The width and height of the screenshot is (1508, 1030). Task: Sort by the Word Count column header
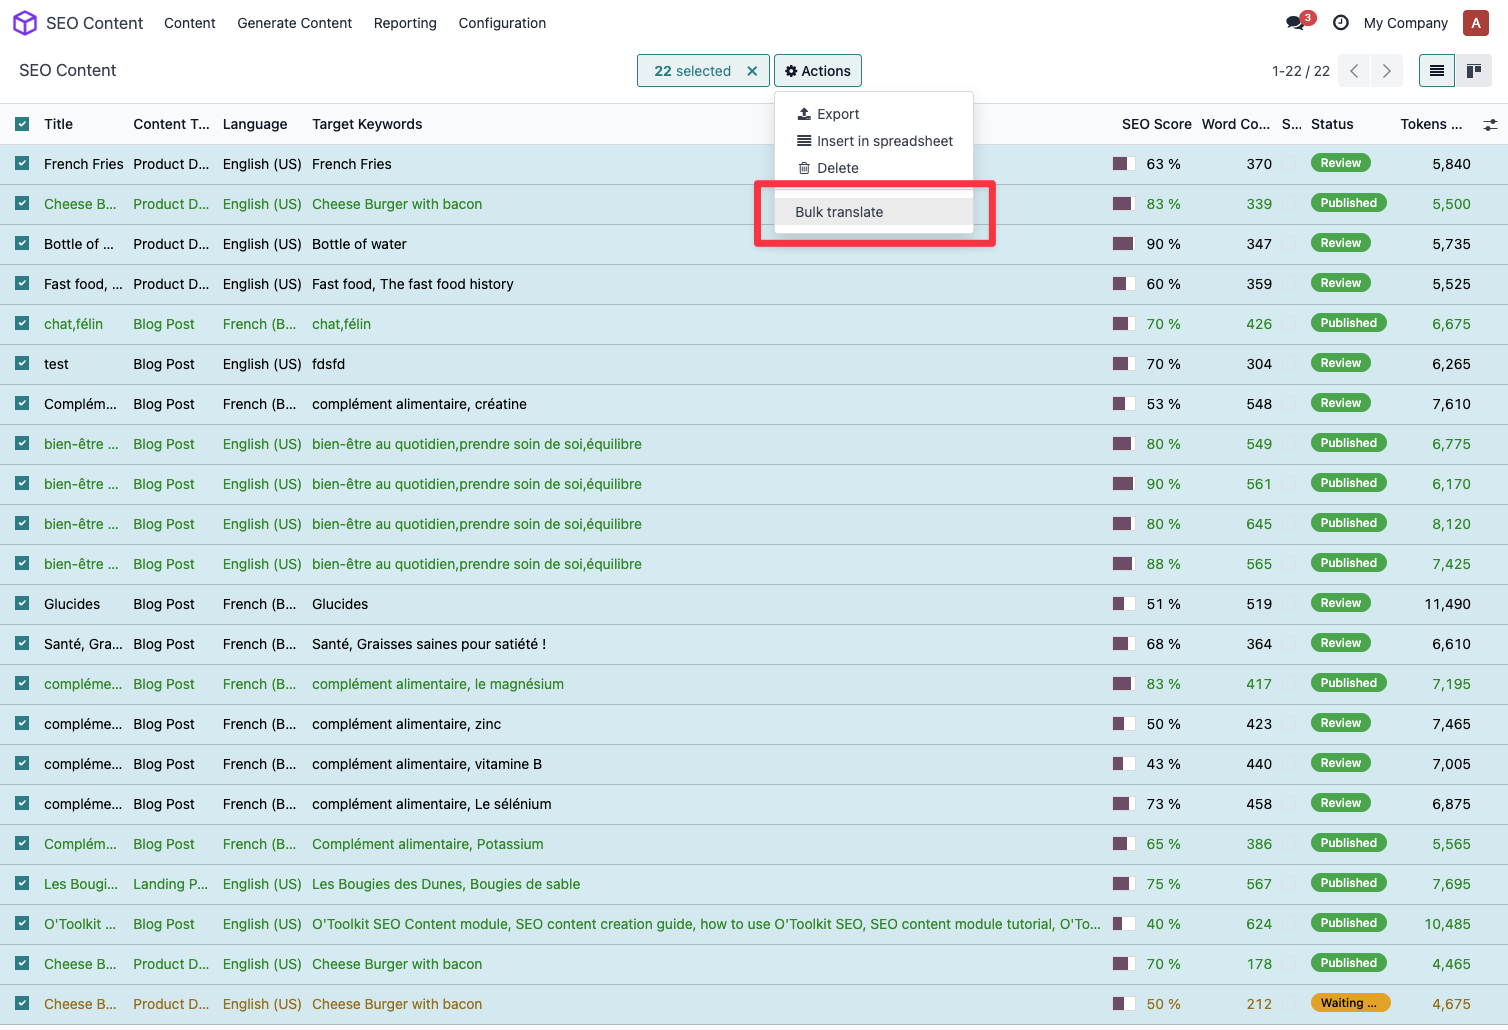[x=1236, y=124]
